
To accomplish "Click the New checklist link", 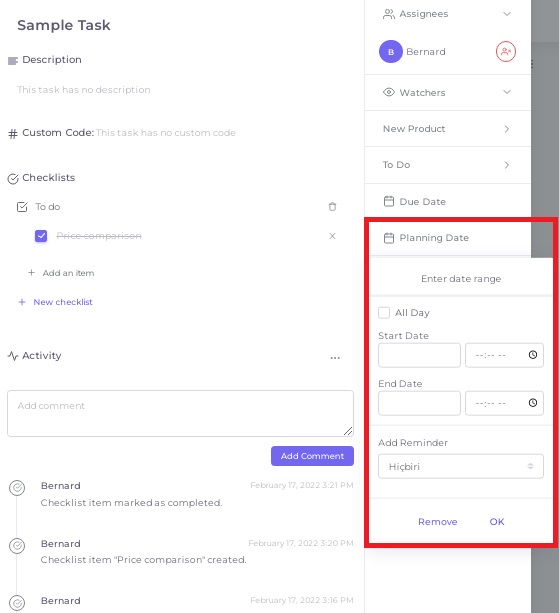I will pos(63,302).
